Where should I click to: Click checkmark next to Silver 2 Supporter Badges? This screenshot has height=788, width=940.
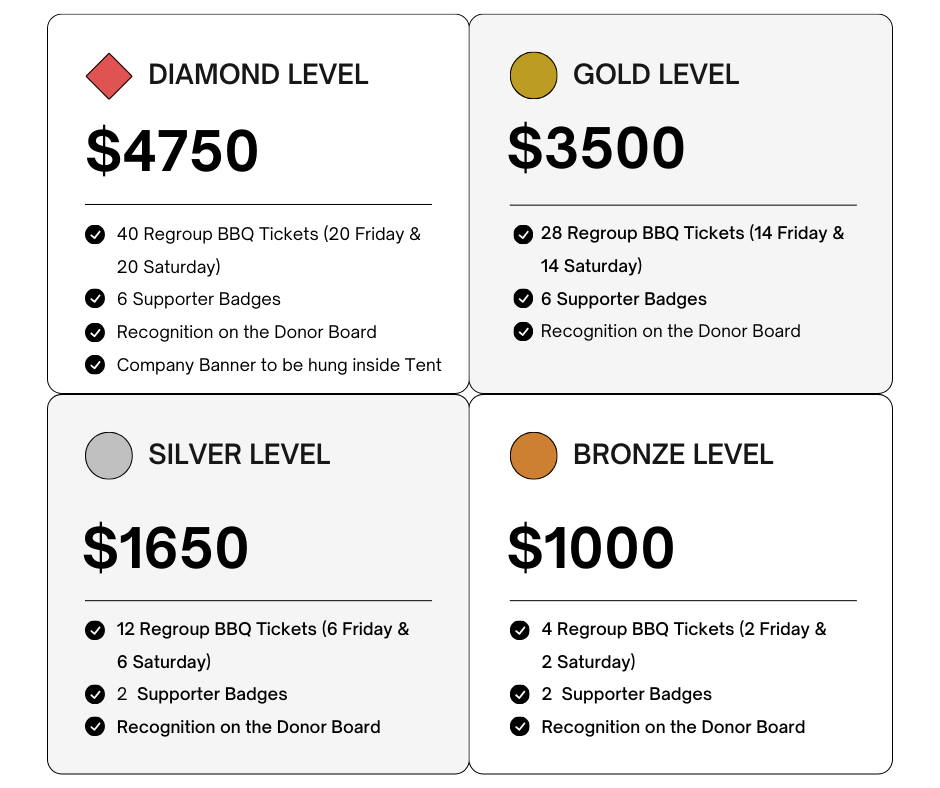coord(95,694)
